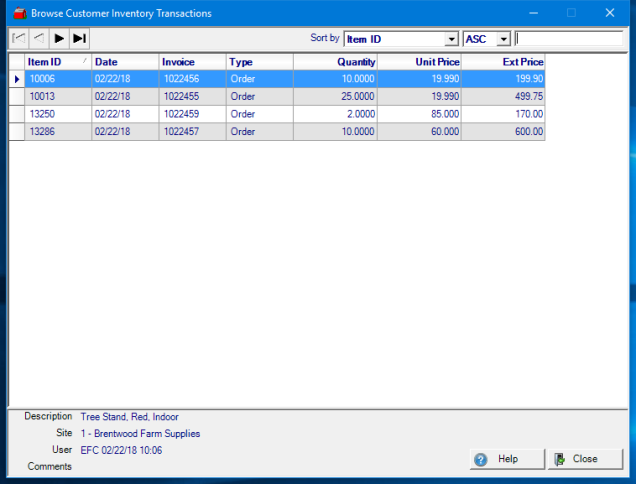Click the Invoice column header
The width and height of the screenshot is (636, 484).
pyautogui.click(x=192, y=62)
